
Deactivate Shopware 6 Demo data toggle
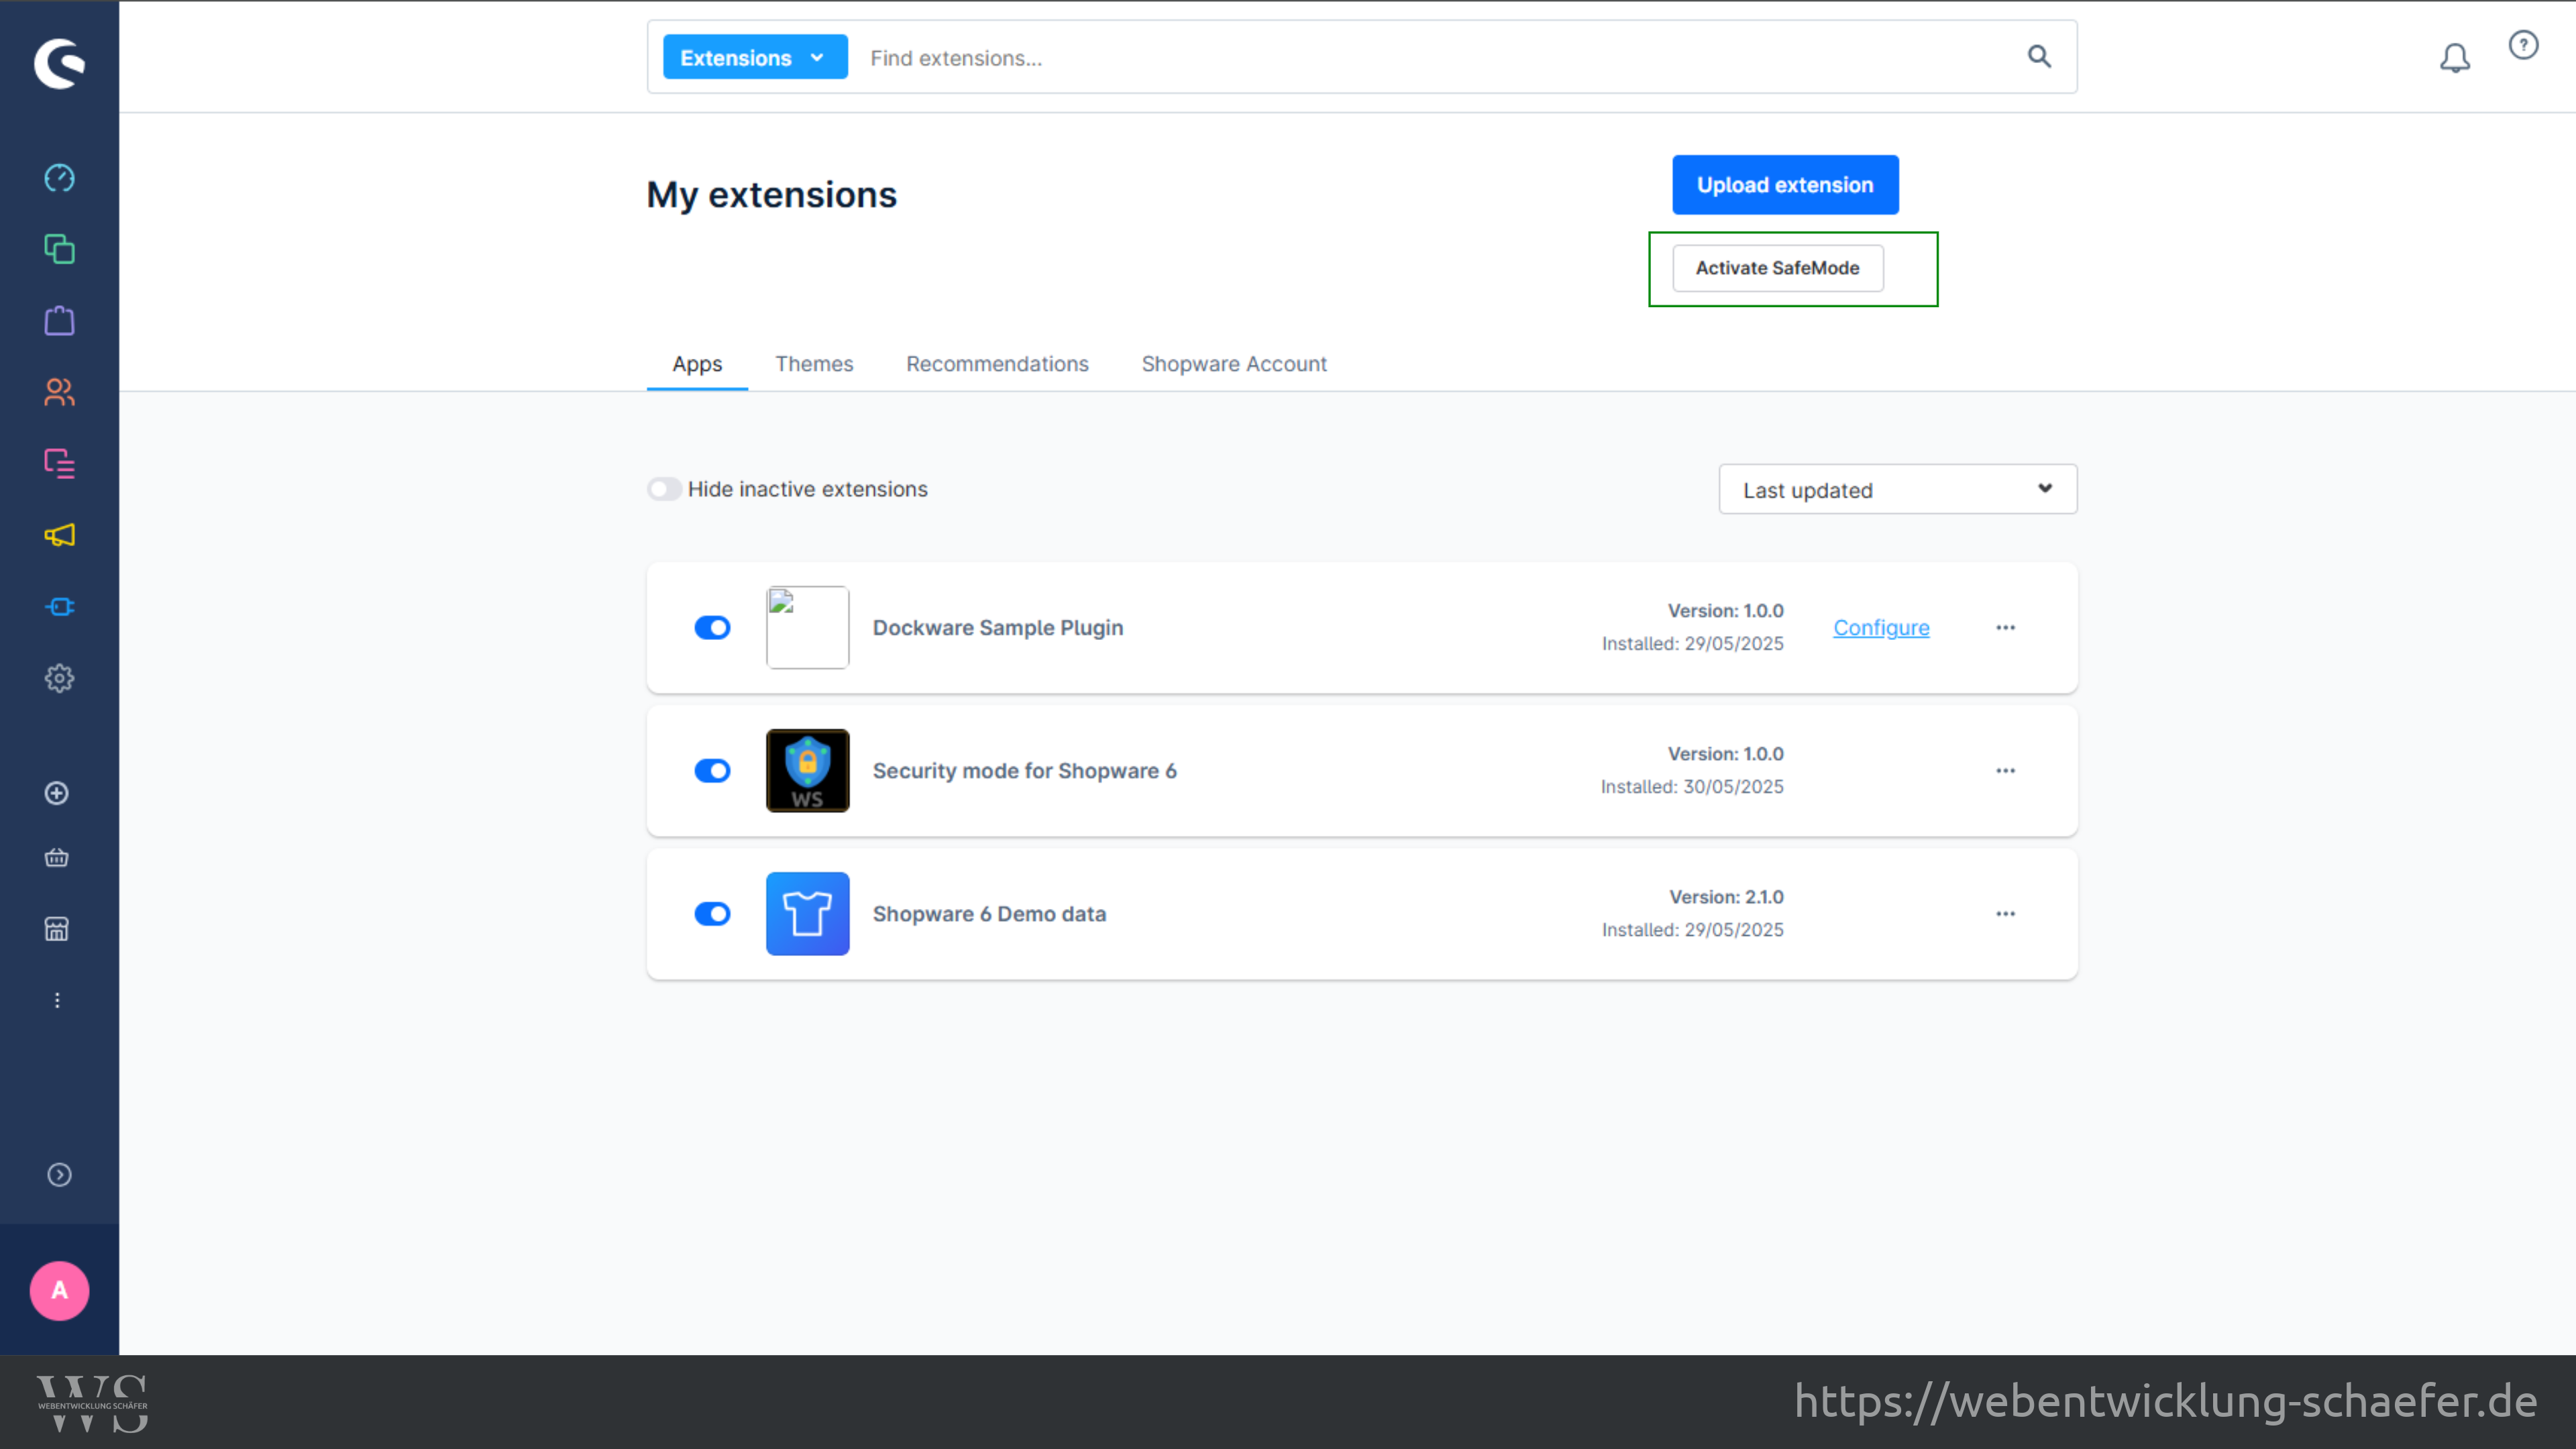pyautogui.click(x=713, y=914)
